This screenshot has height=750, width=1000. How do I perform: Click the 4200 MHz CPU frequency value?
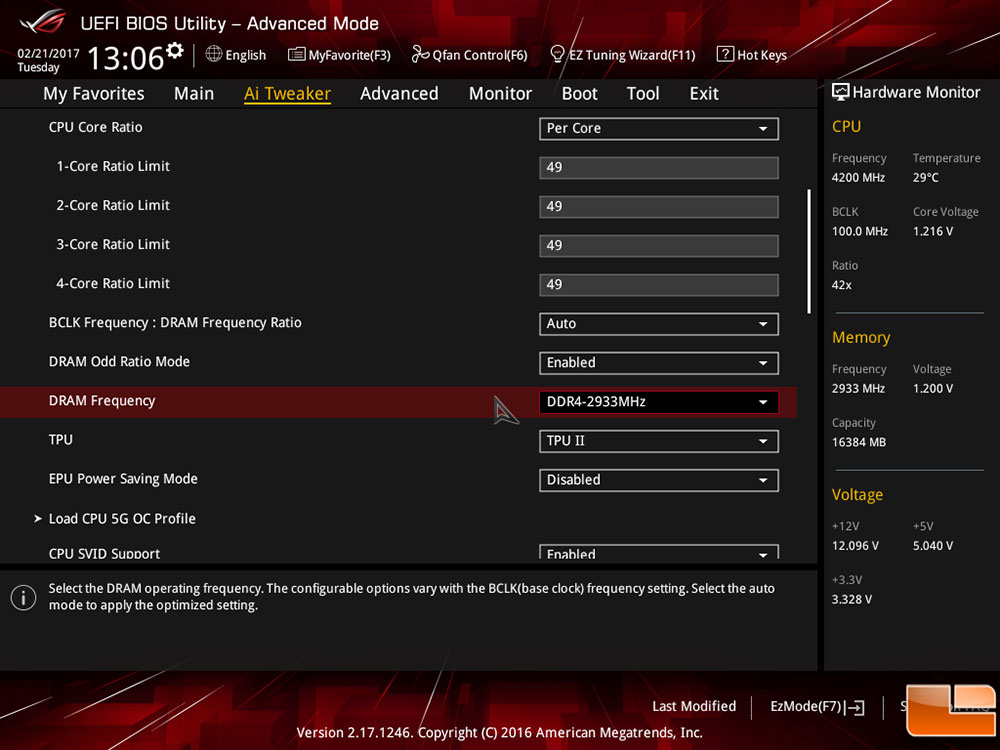[858, 177]
